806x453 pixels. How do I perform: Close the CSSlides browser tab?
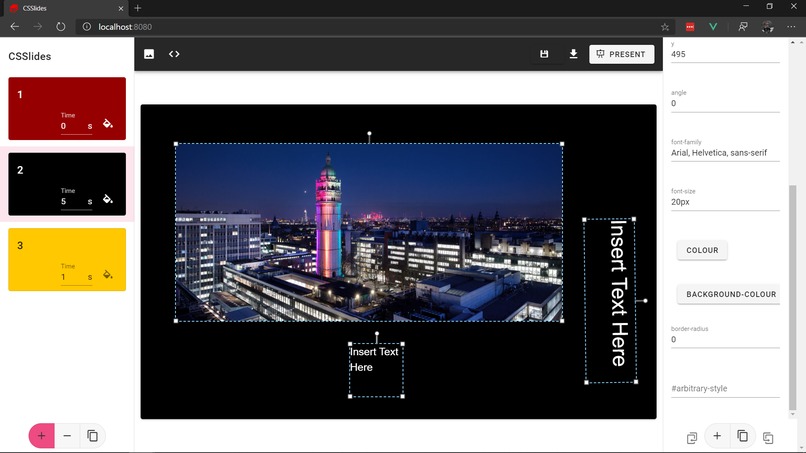click(121, 8)
